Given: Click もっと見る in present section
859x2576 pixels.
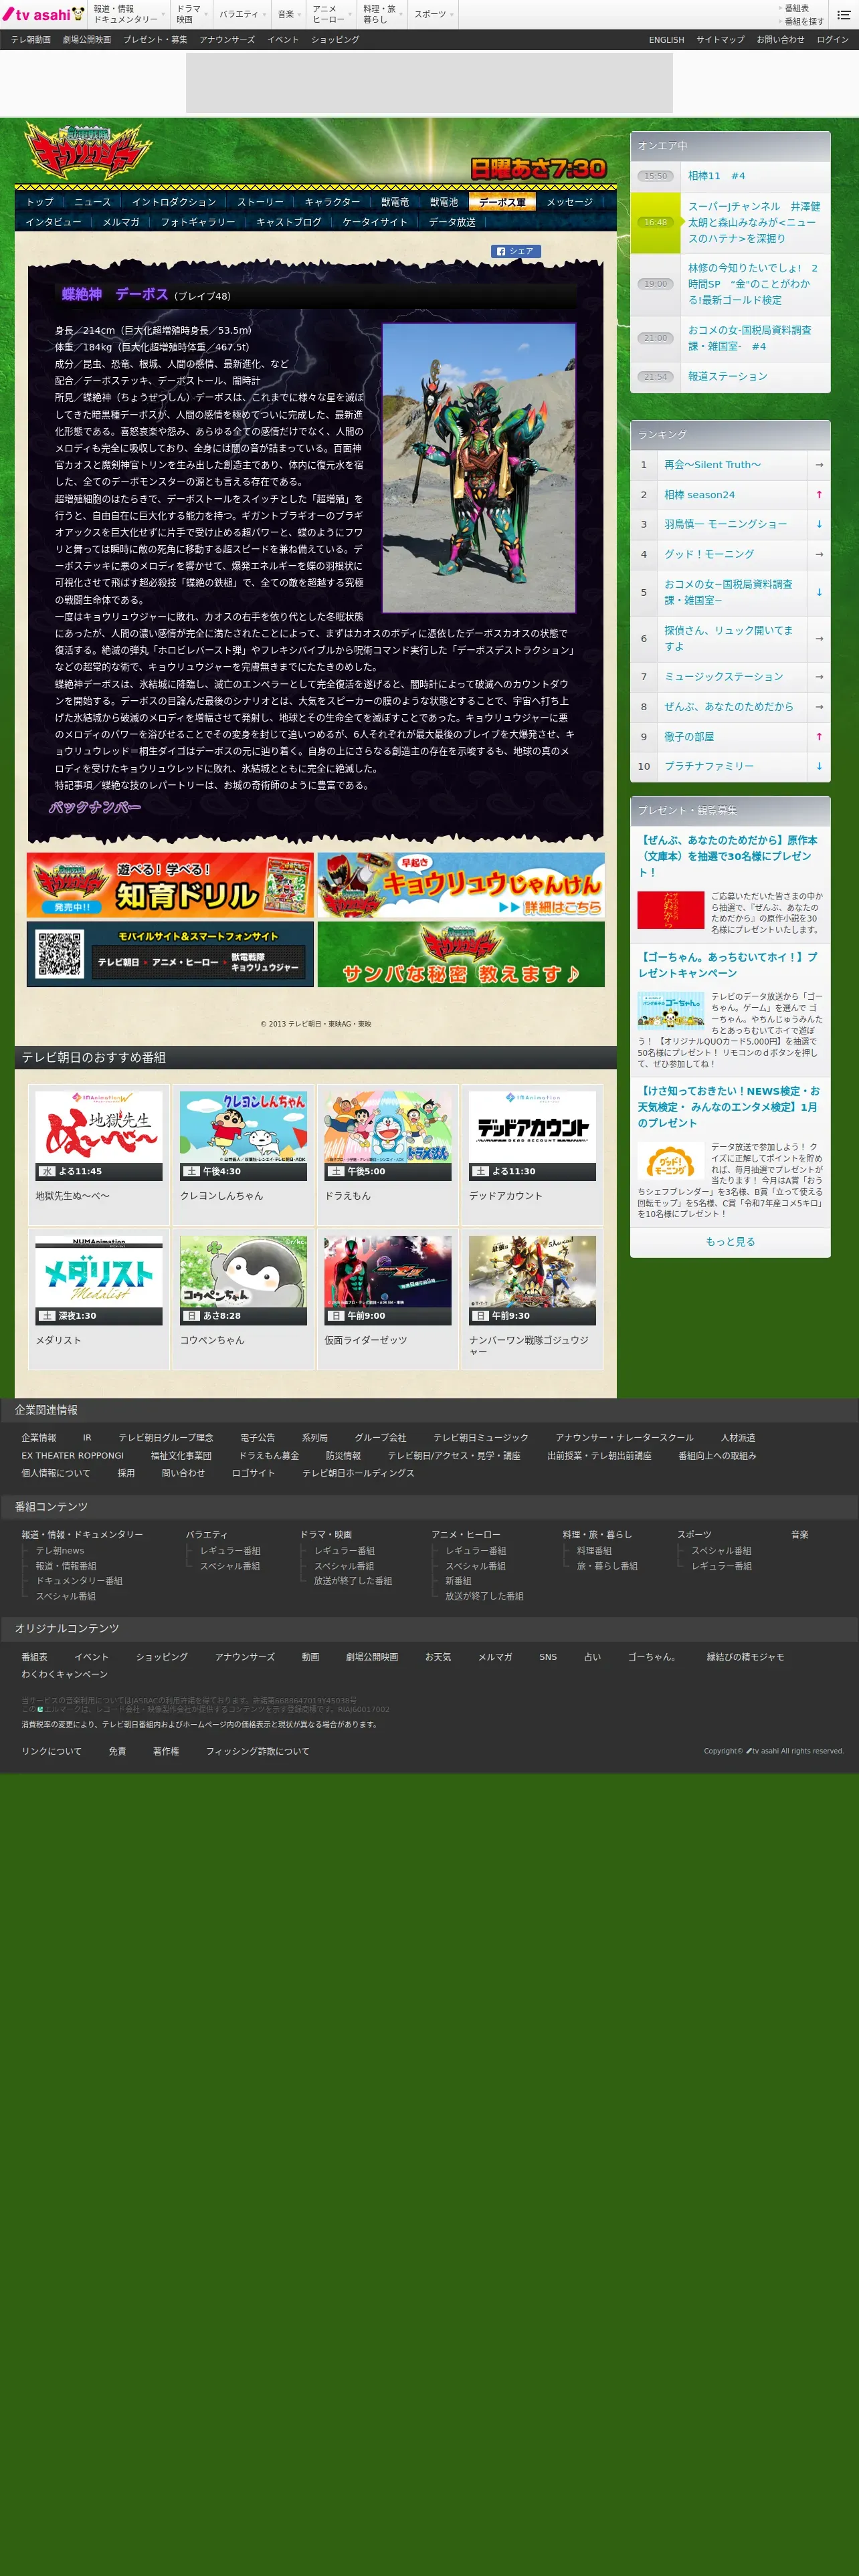Looking at the screenshot, I should tap(730, 1241).
